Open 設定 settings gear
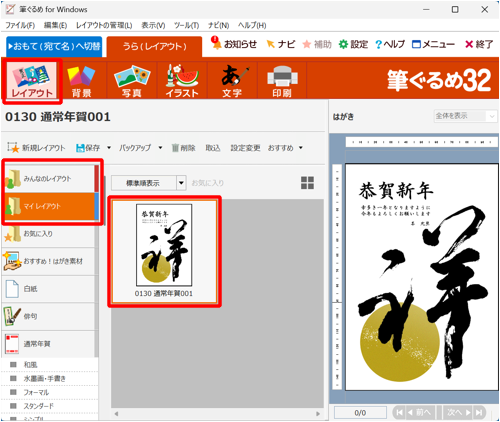Screen dimensions: 500x422 click(353, 44)
